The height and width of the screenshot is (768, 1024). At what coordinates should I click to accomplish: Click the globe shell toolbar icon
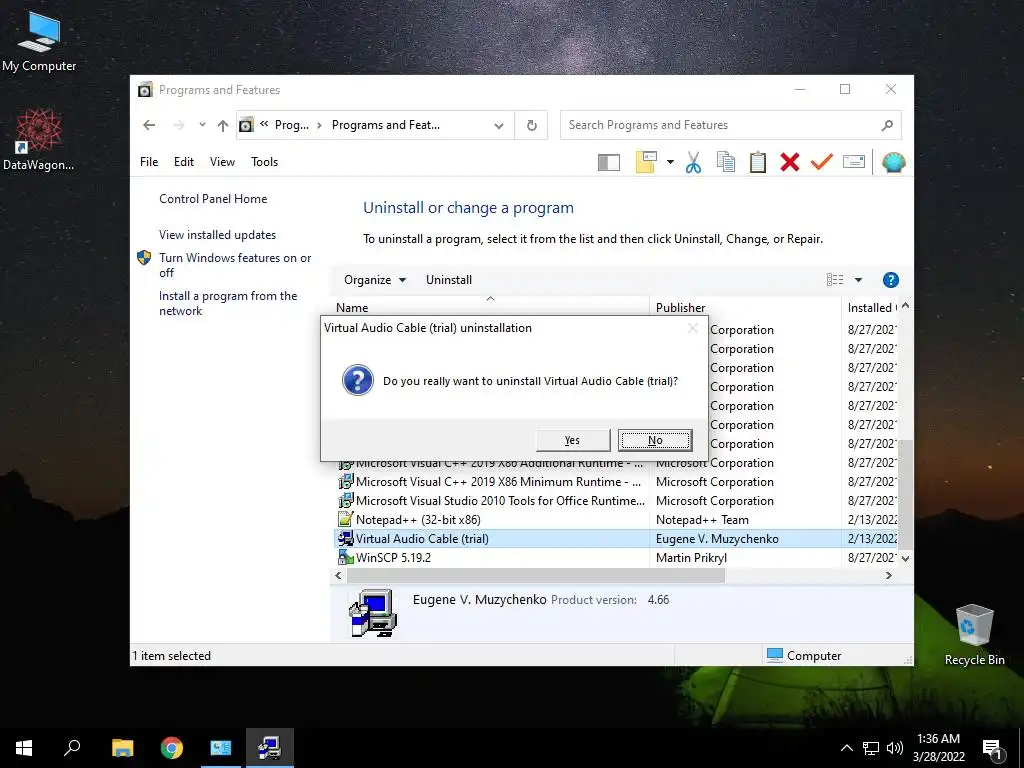893,162
